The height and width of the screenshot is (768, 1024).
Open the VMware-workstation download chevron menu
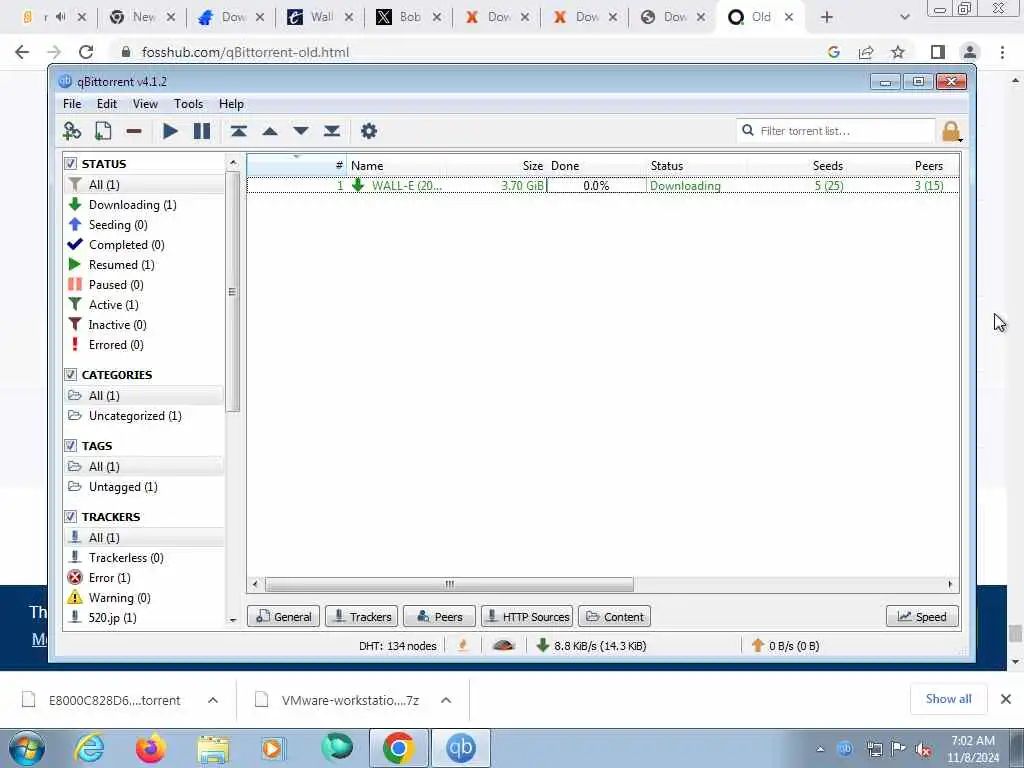[x=446, y=700]
